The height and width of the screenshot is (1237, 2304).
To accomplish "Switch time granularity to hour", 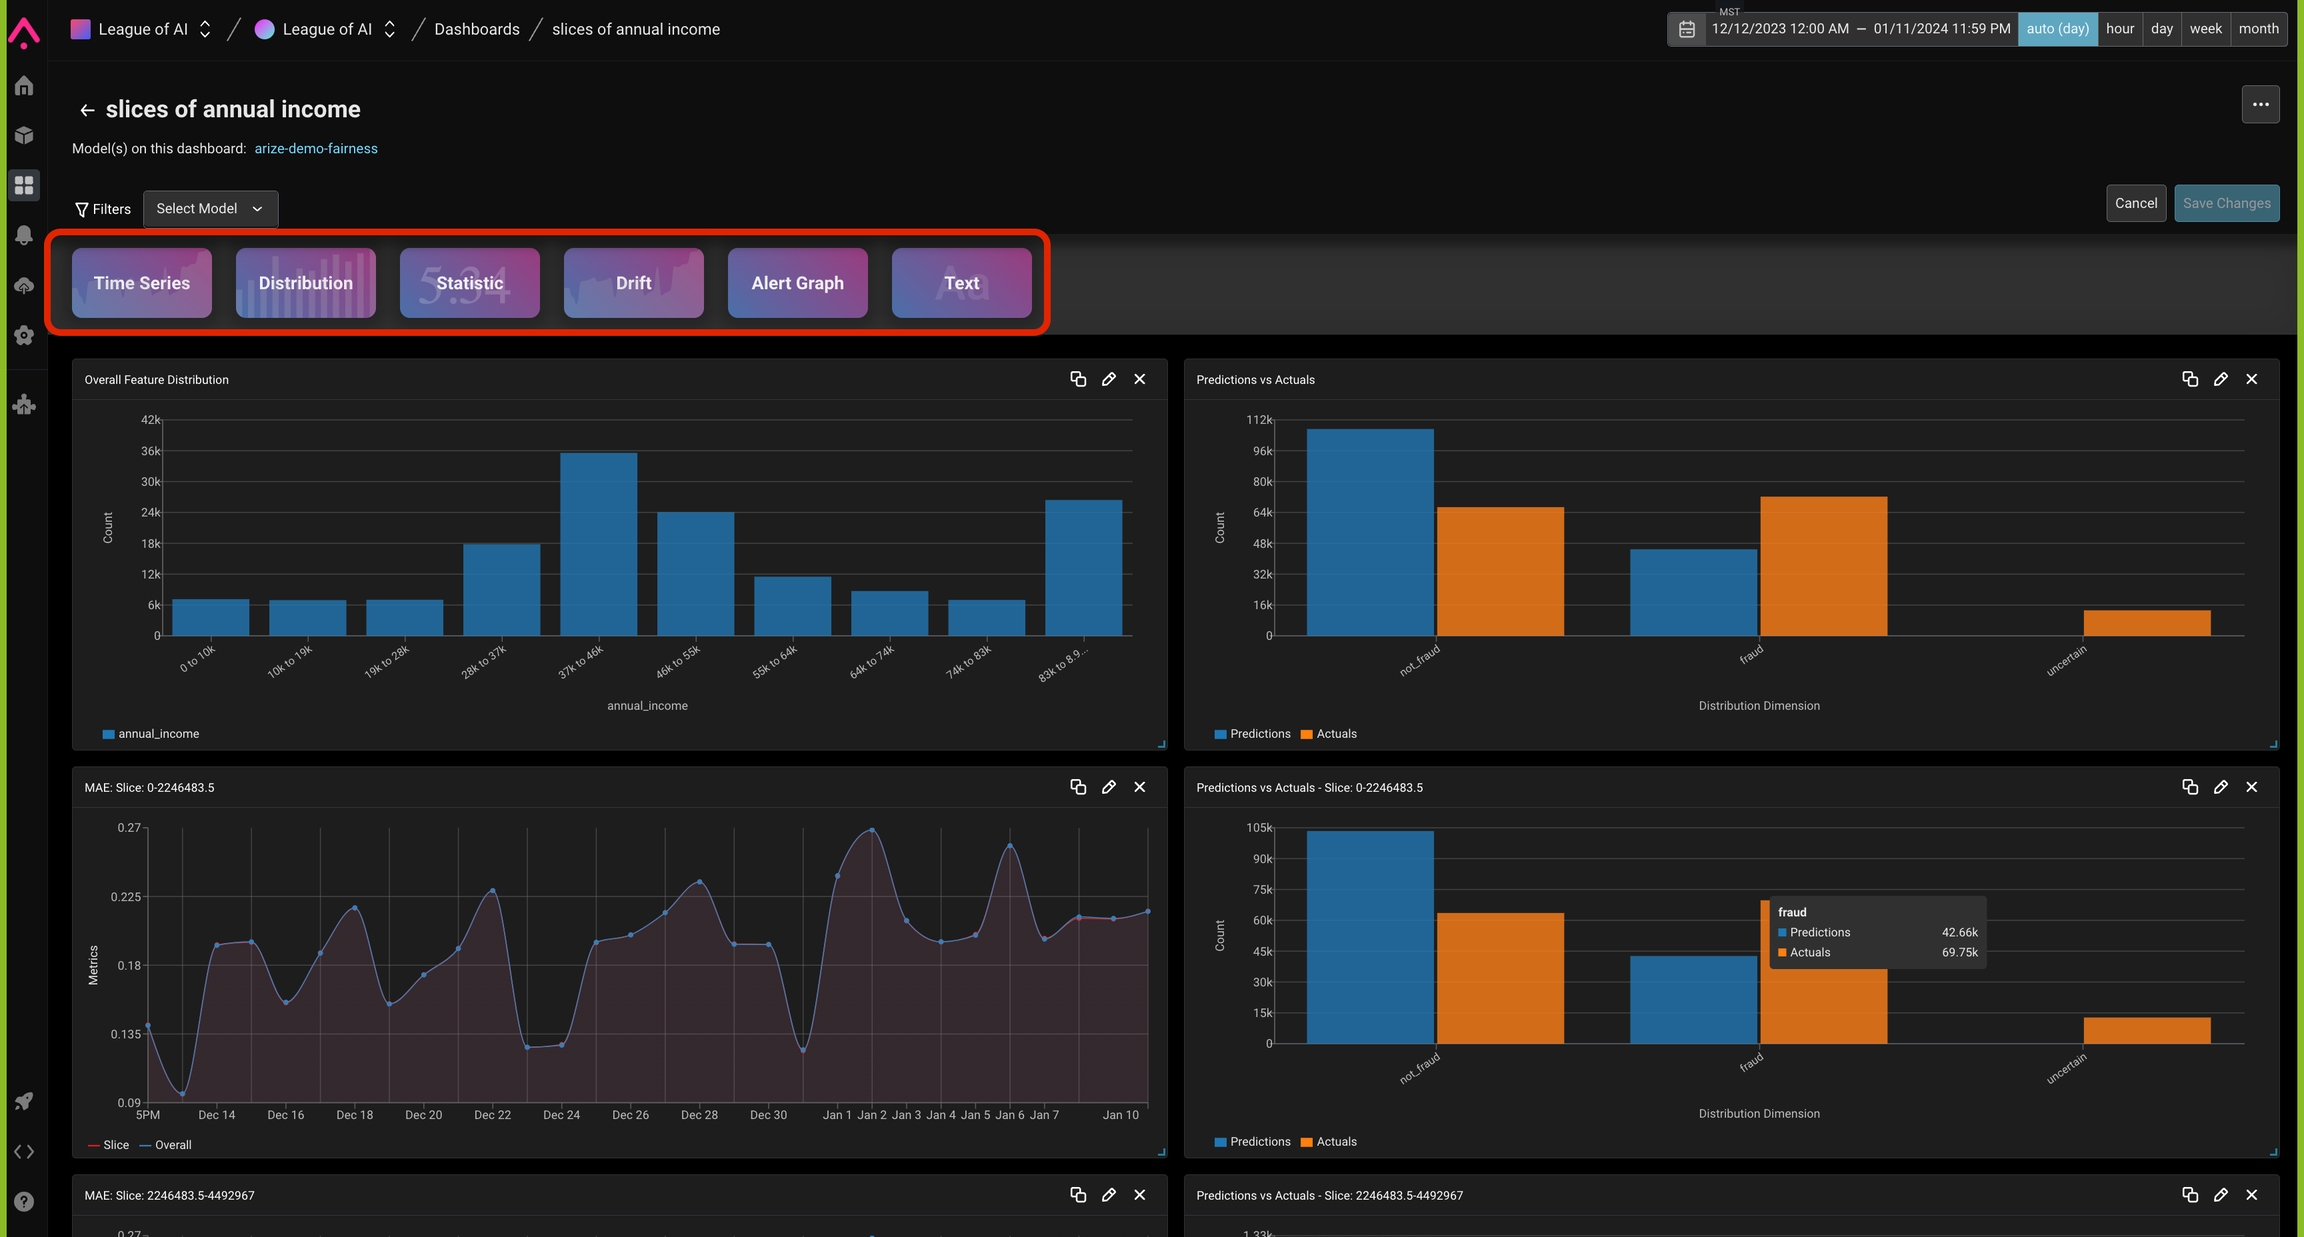I will tap(2119, 29).
